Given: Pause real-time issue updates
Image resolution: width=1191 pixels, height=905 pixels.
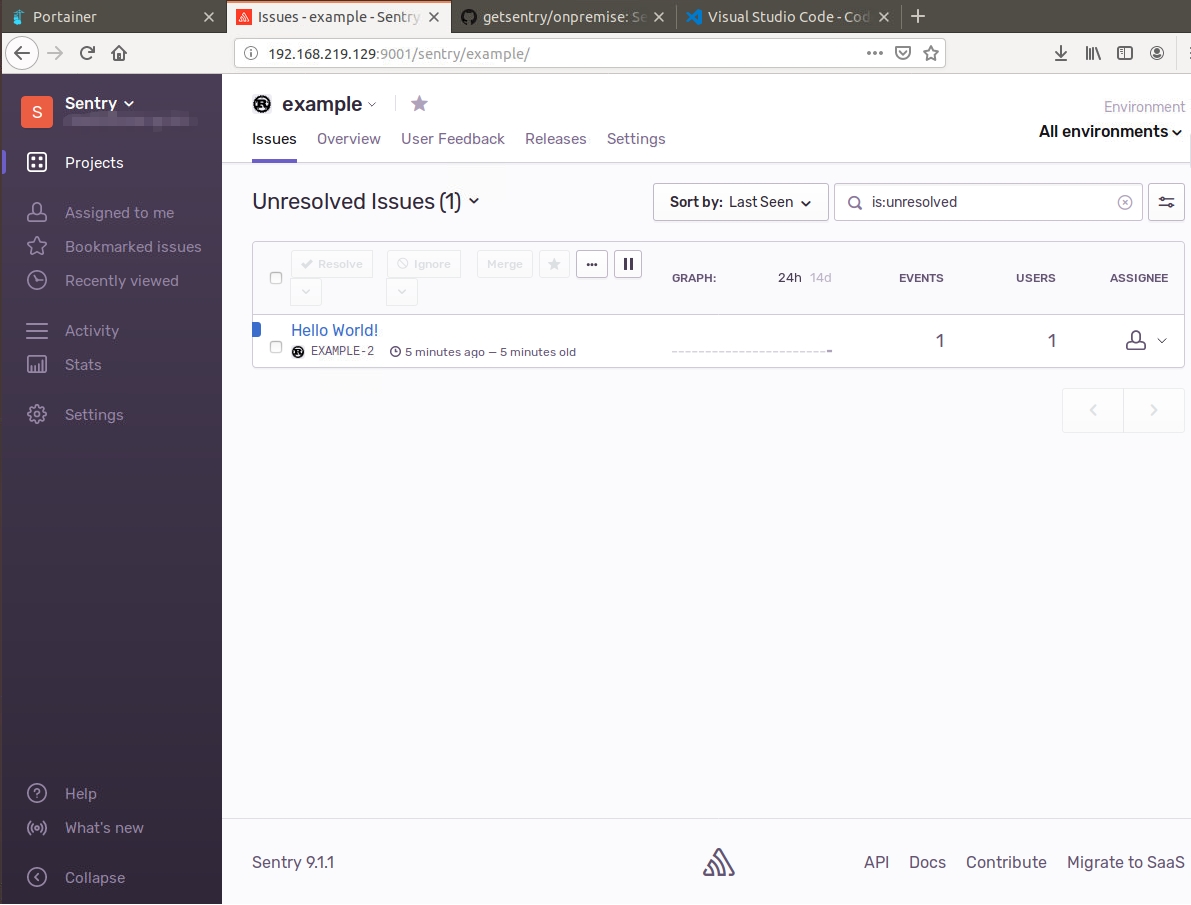Looking at the screenshot, I should 628,264.
